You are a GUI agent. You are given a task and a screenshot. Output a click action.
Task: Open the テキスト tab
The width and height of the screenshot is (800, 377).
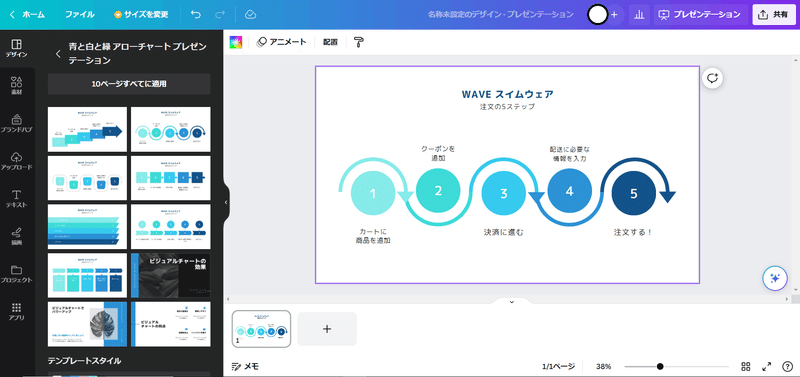pyautogui.click(x=17, y=198)
